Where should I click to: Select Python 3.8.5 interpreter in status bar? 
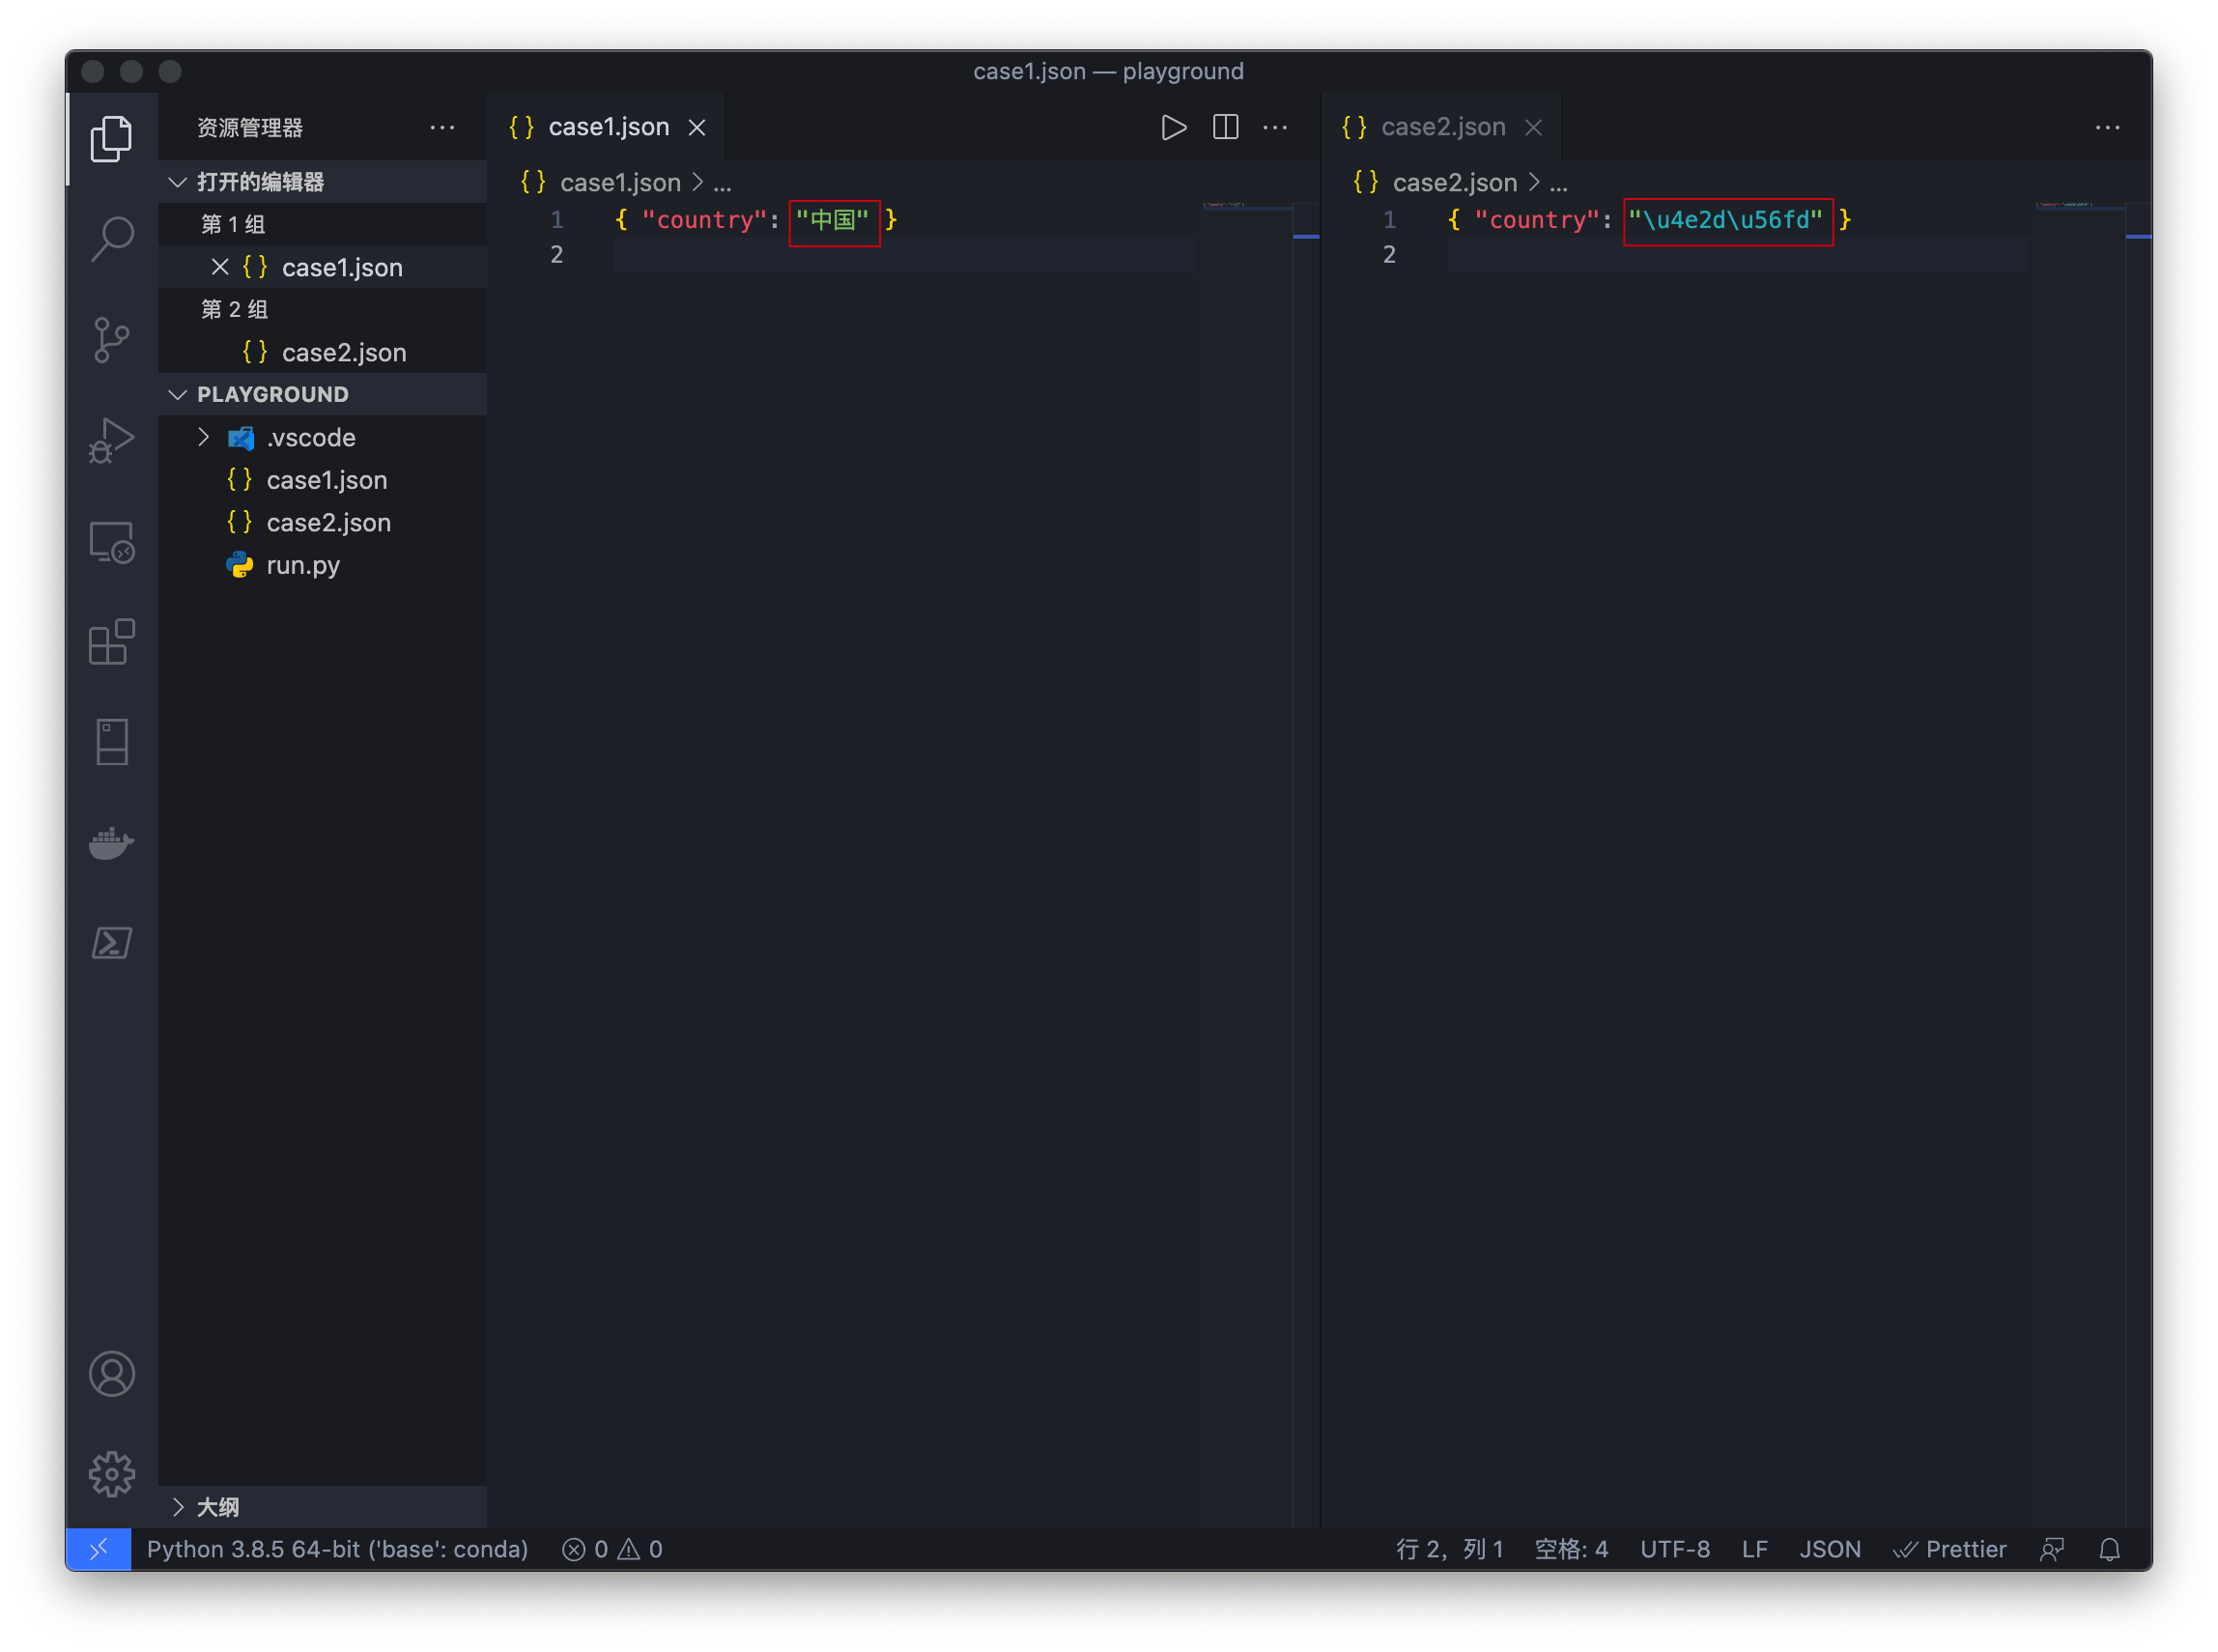[x=337, y=1549]
